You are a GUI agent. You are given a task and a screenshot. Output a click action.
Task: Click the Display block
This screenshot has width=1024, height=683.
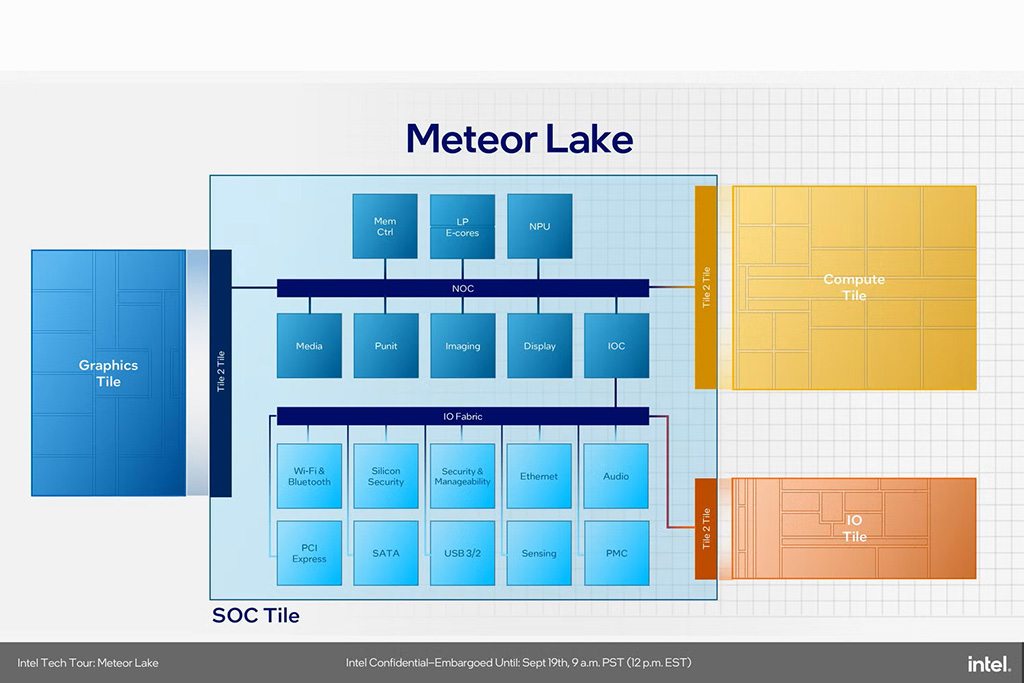(x=539, y=346)
